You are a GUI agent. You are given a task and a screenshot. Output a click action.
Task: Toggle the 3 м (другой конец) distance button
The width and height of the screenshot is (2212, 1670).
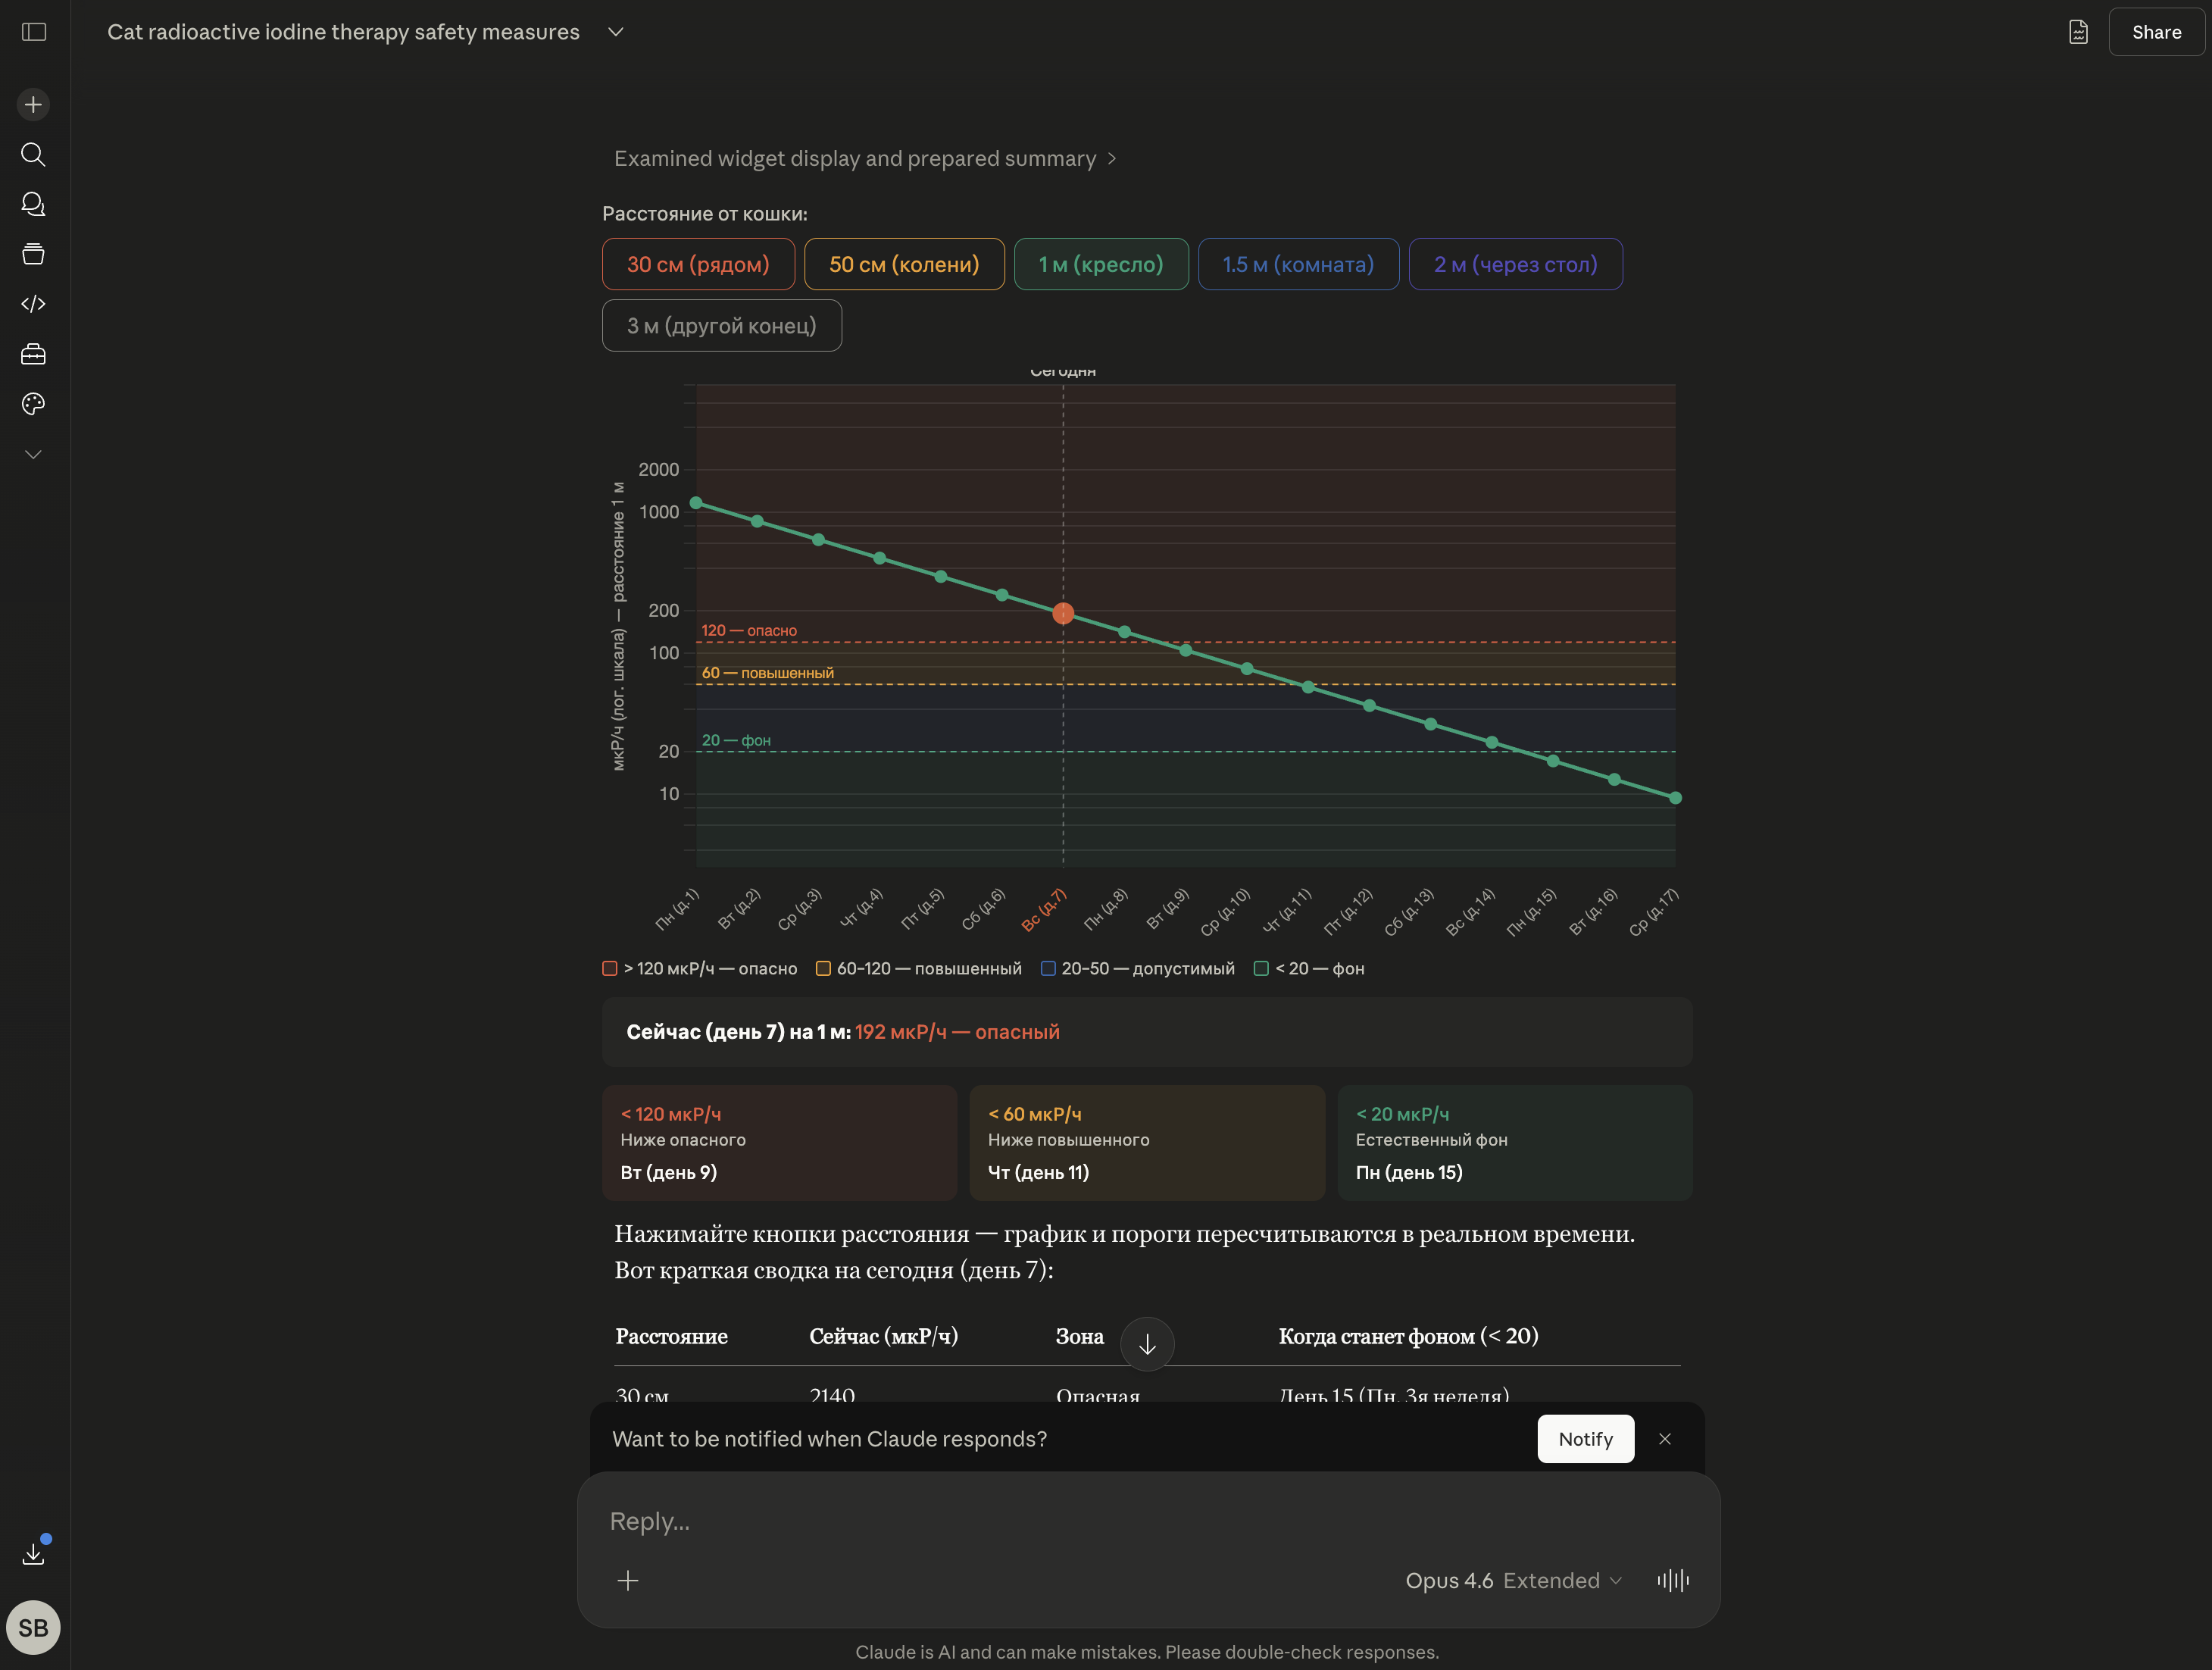(x=721, y=326)
